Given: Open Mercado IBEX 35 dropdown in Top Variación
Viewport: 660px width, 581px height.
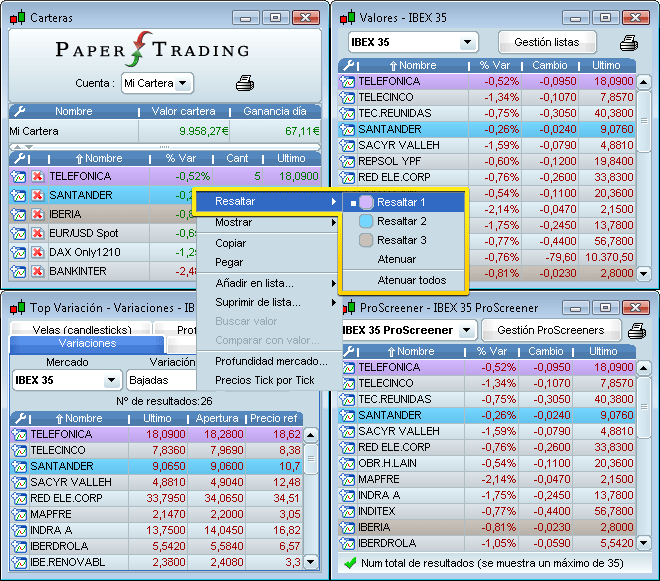Looking at the screenshot, I should click(x=67, y=381).
